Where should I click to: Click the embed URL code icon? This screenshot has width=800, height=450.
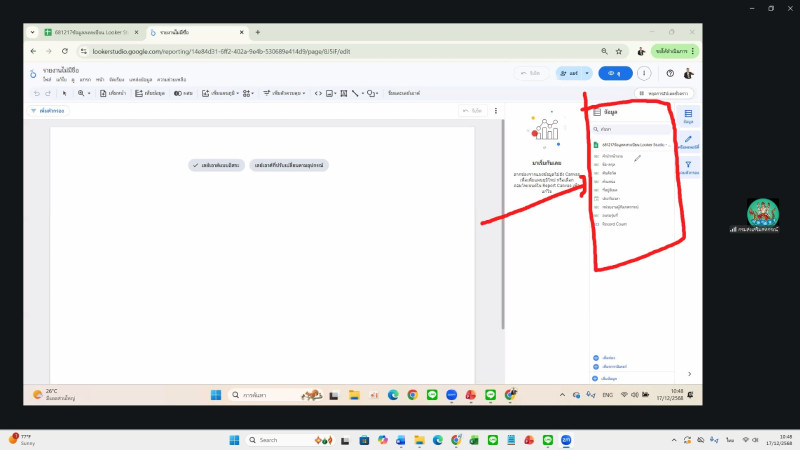coord(318,93)
